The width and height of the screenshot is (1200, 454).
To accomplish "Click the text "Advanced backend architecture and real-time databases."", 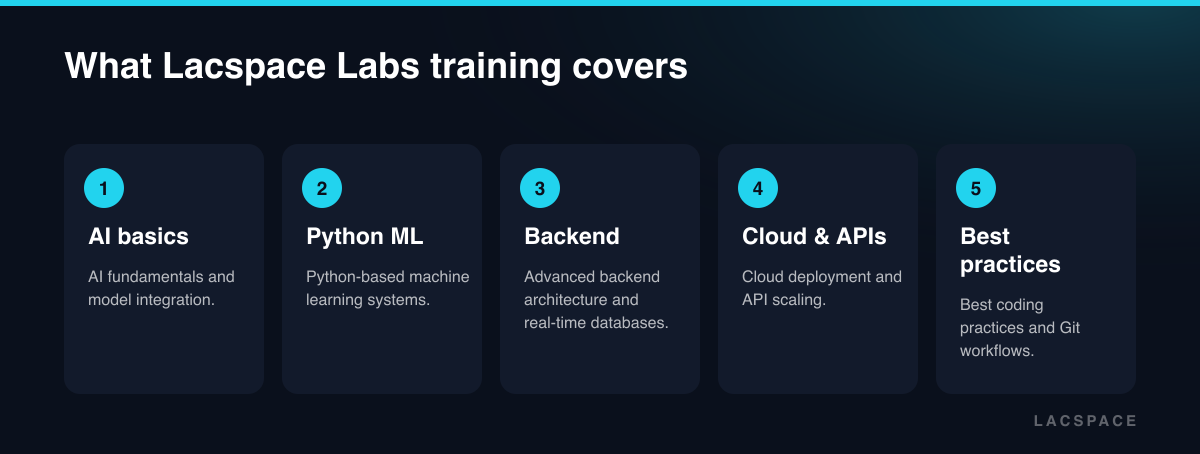I will 596,299.
